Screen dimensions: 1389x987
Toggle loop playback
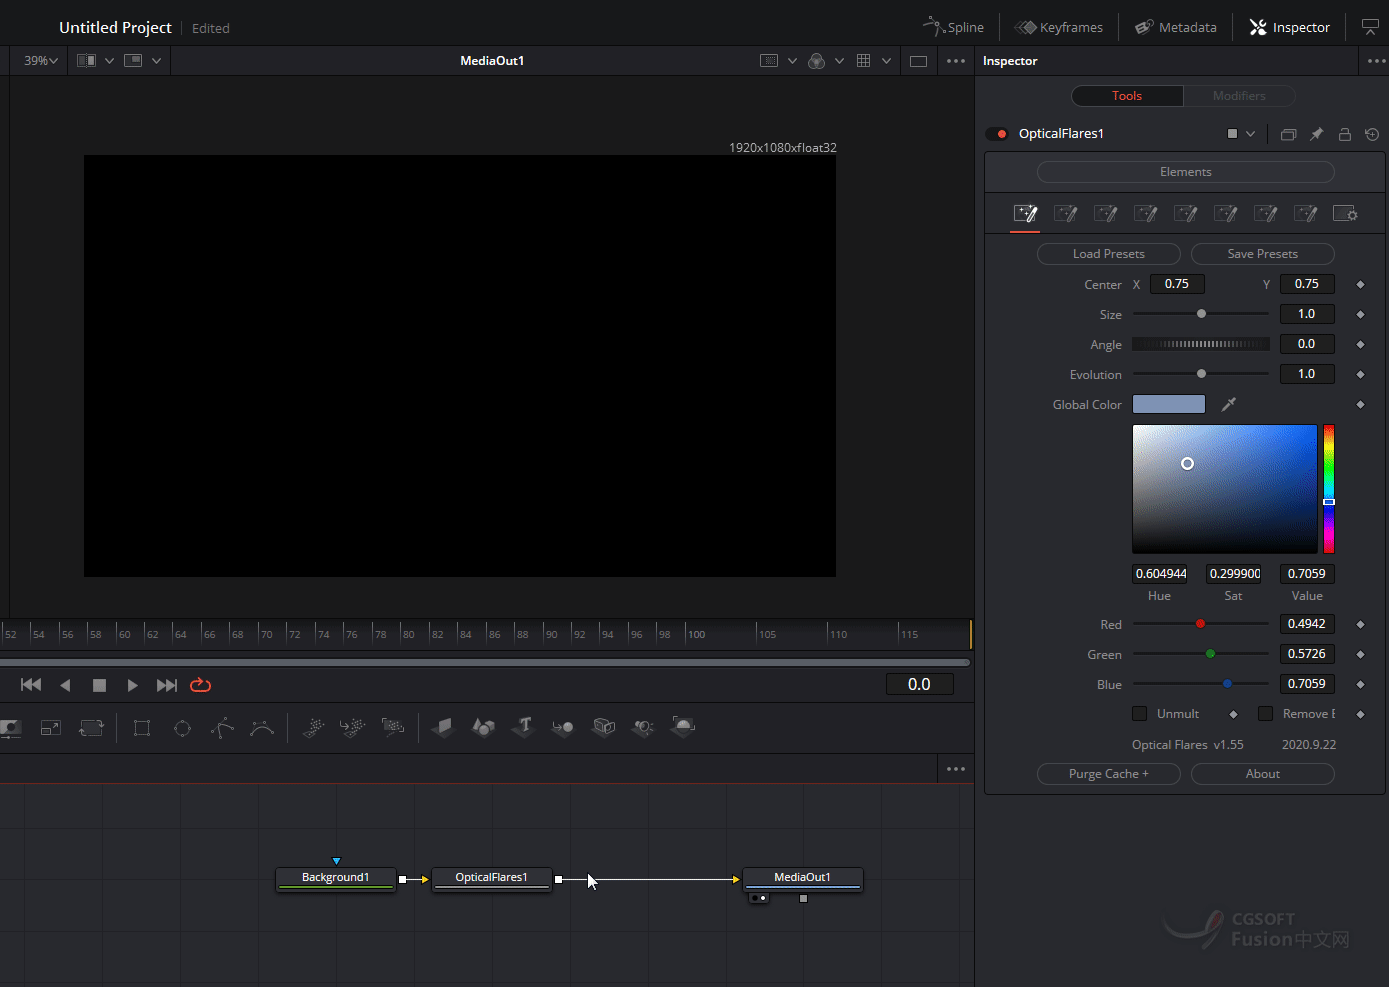tap(200, 685)
